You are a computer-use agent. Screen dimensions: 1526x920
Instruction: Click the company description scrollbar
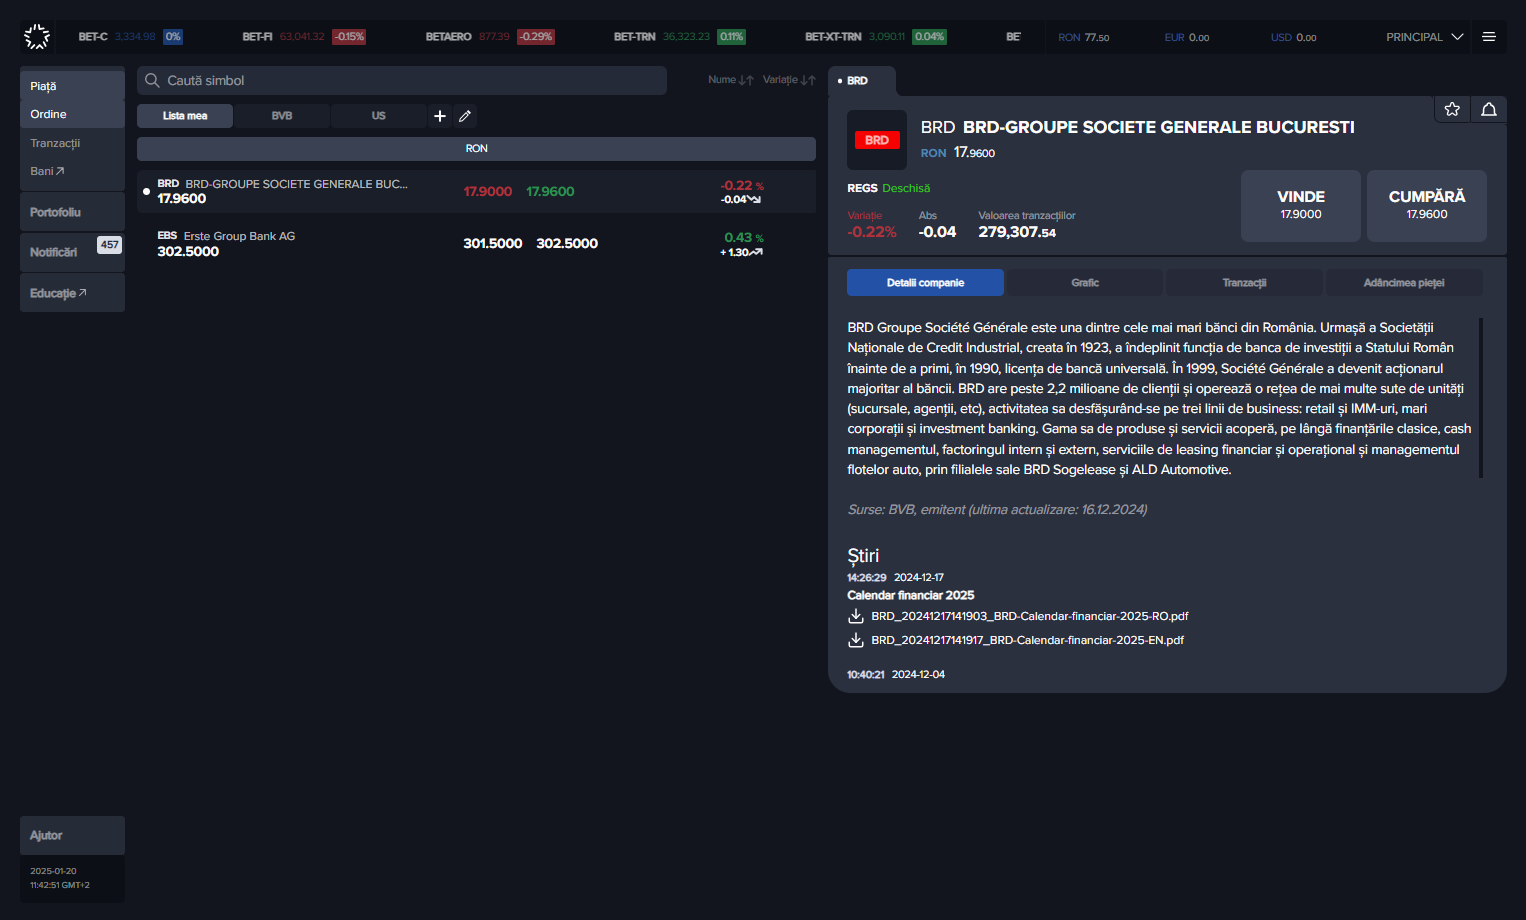click(x=1481, y=398)
